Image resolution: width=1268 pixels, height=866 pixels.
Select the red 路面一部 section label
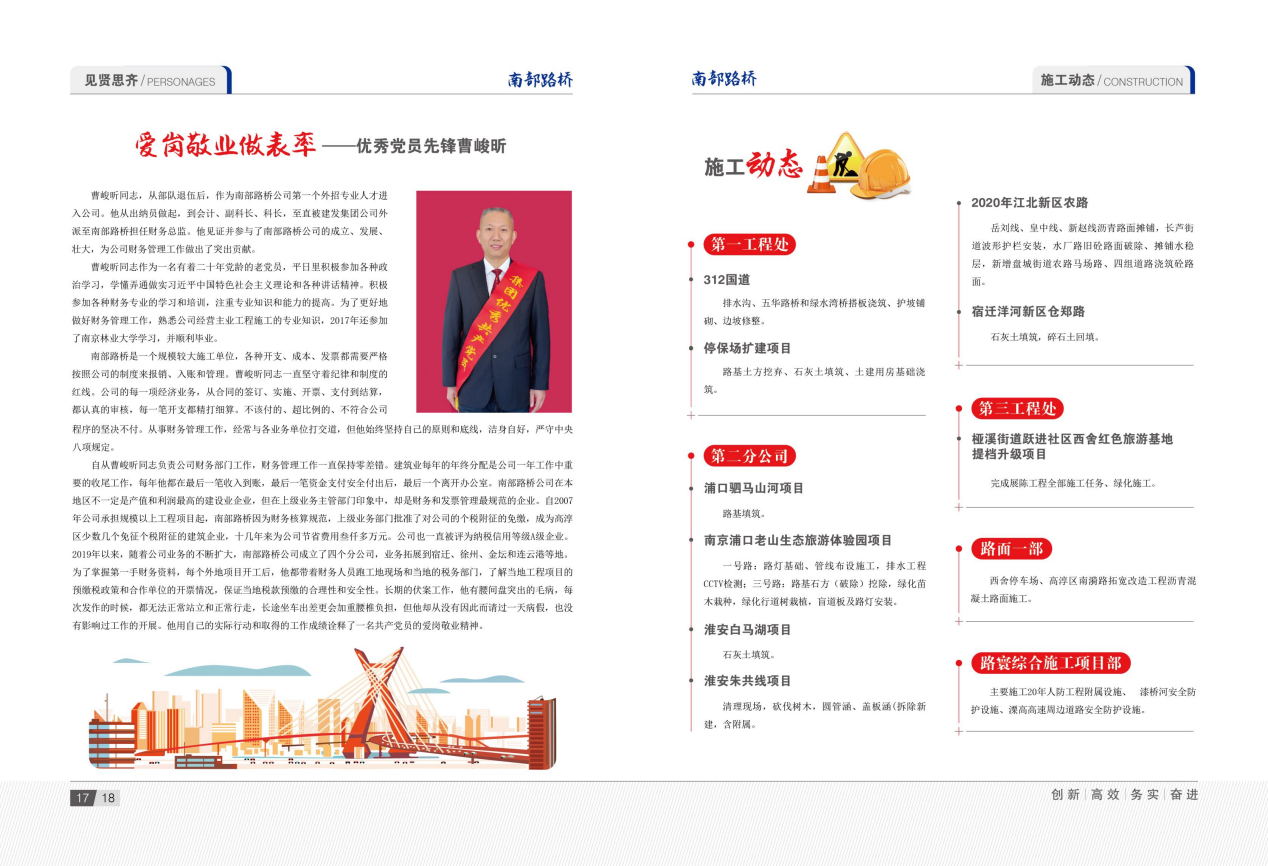[1011, 549]
